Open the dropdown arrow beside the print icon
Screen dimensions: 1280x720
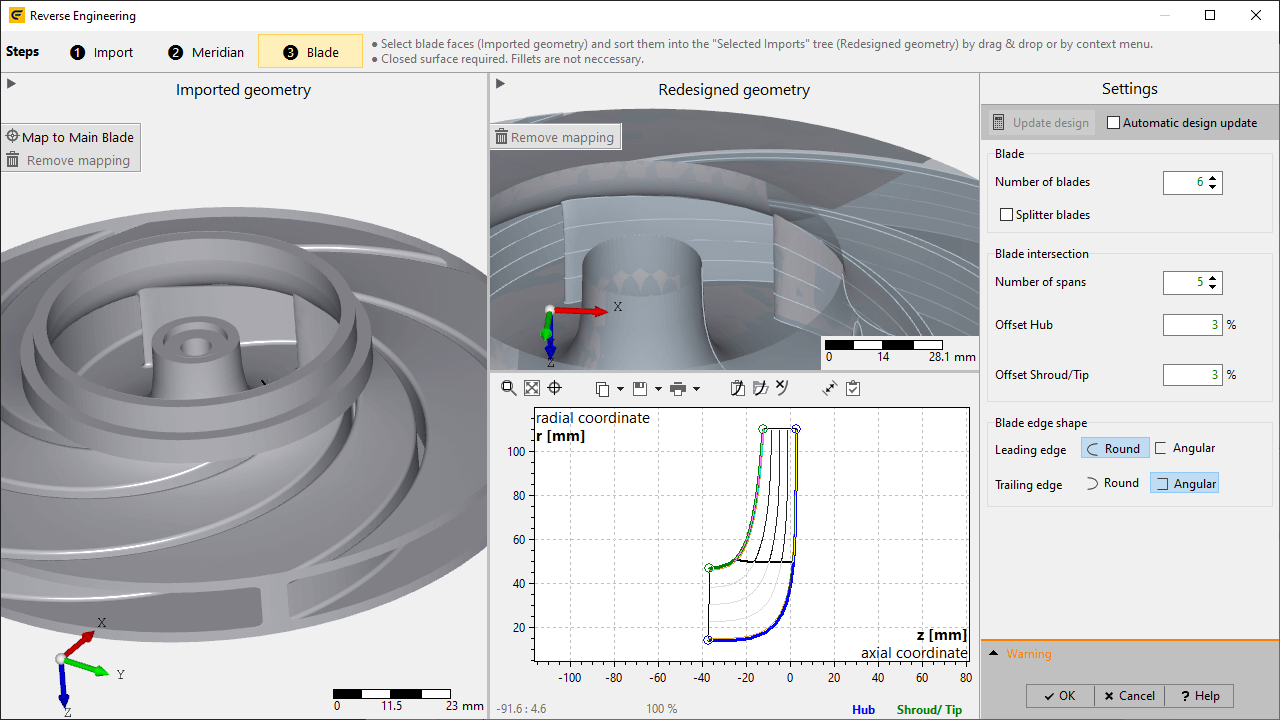click(696, 389)
